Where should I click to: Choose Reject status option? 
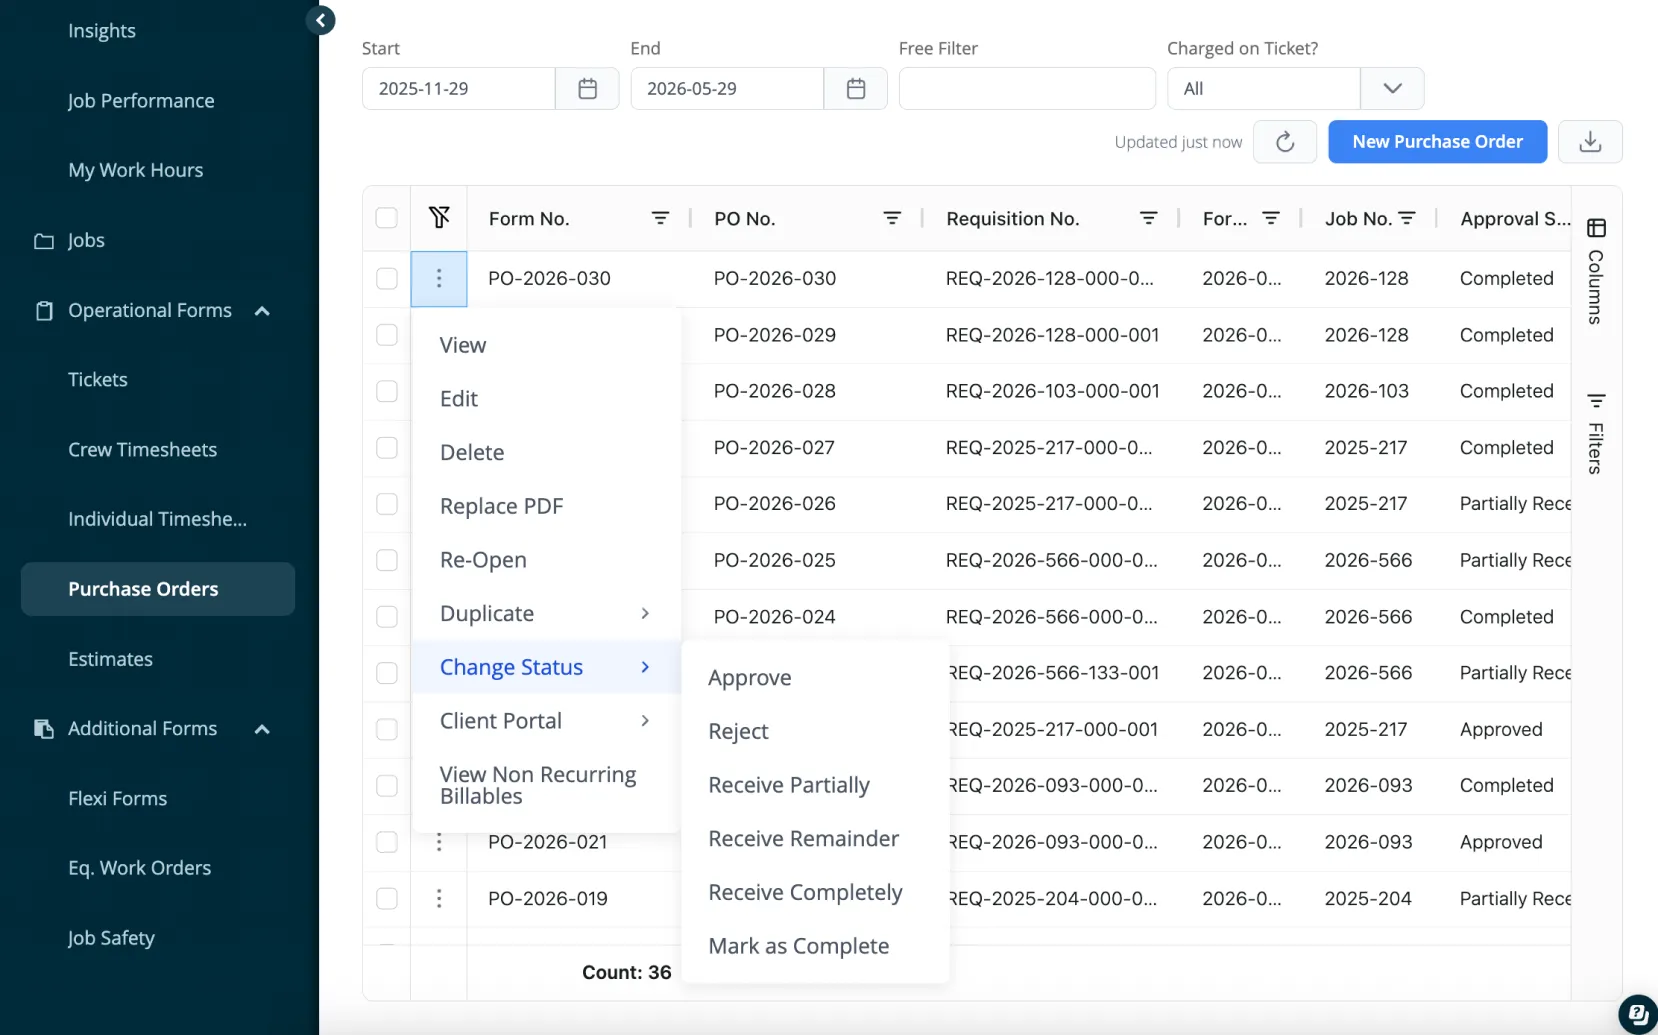[815, 732]
